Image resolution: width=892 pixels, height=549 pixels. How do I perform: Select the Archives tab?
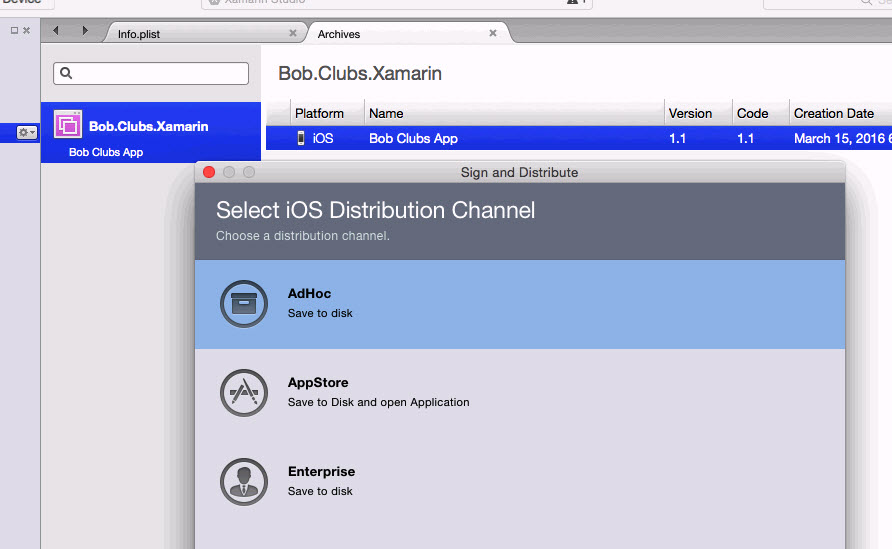click(338, 34)
